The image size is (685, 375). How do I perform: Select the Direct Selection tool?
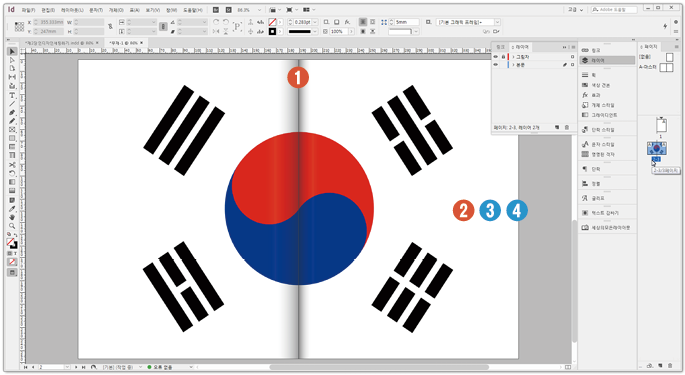coord(12,60)
